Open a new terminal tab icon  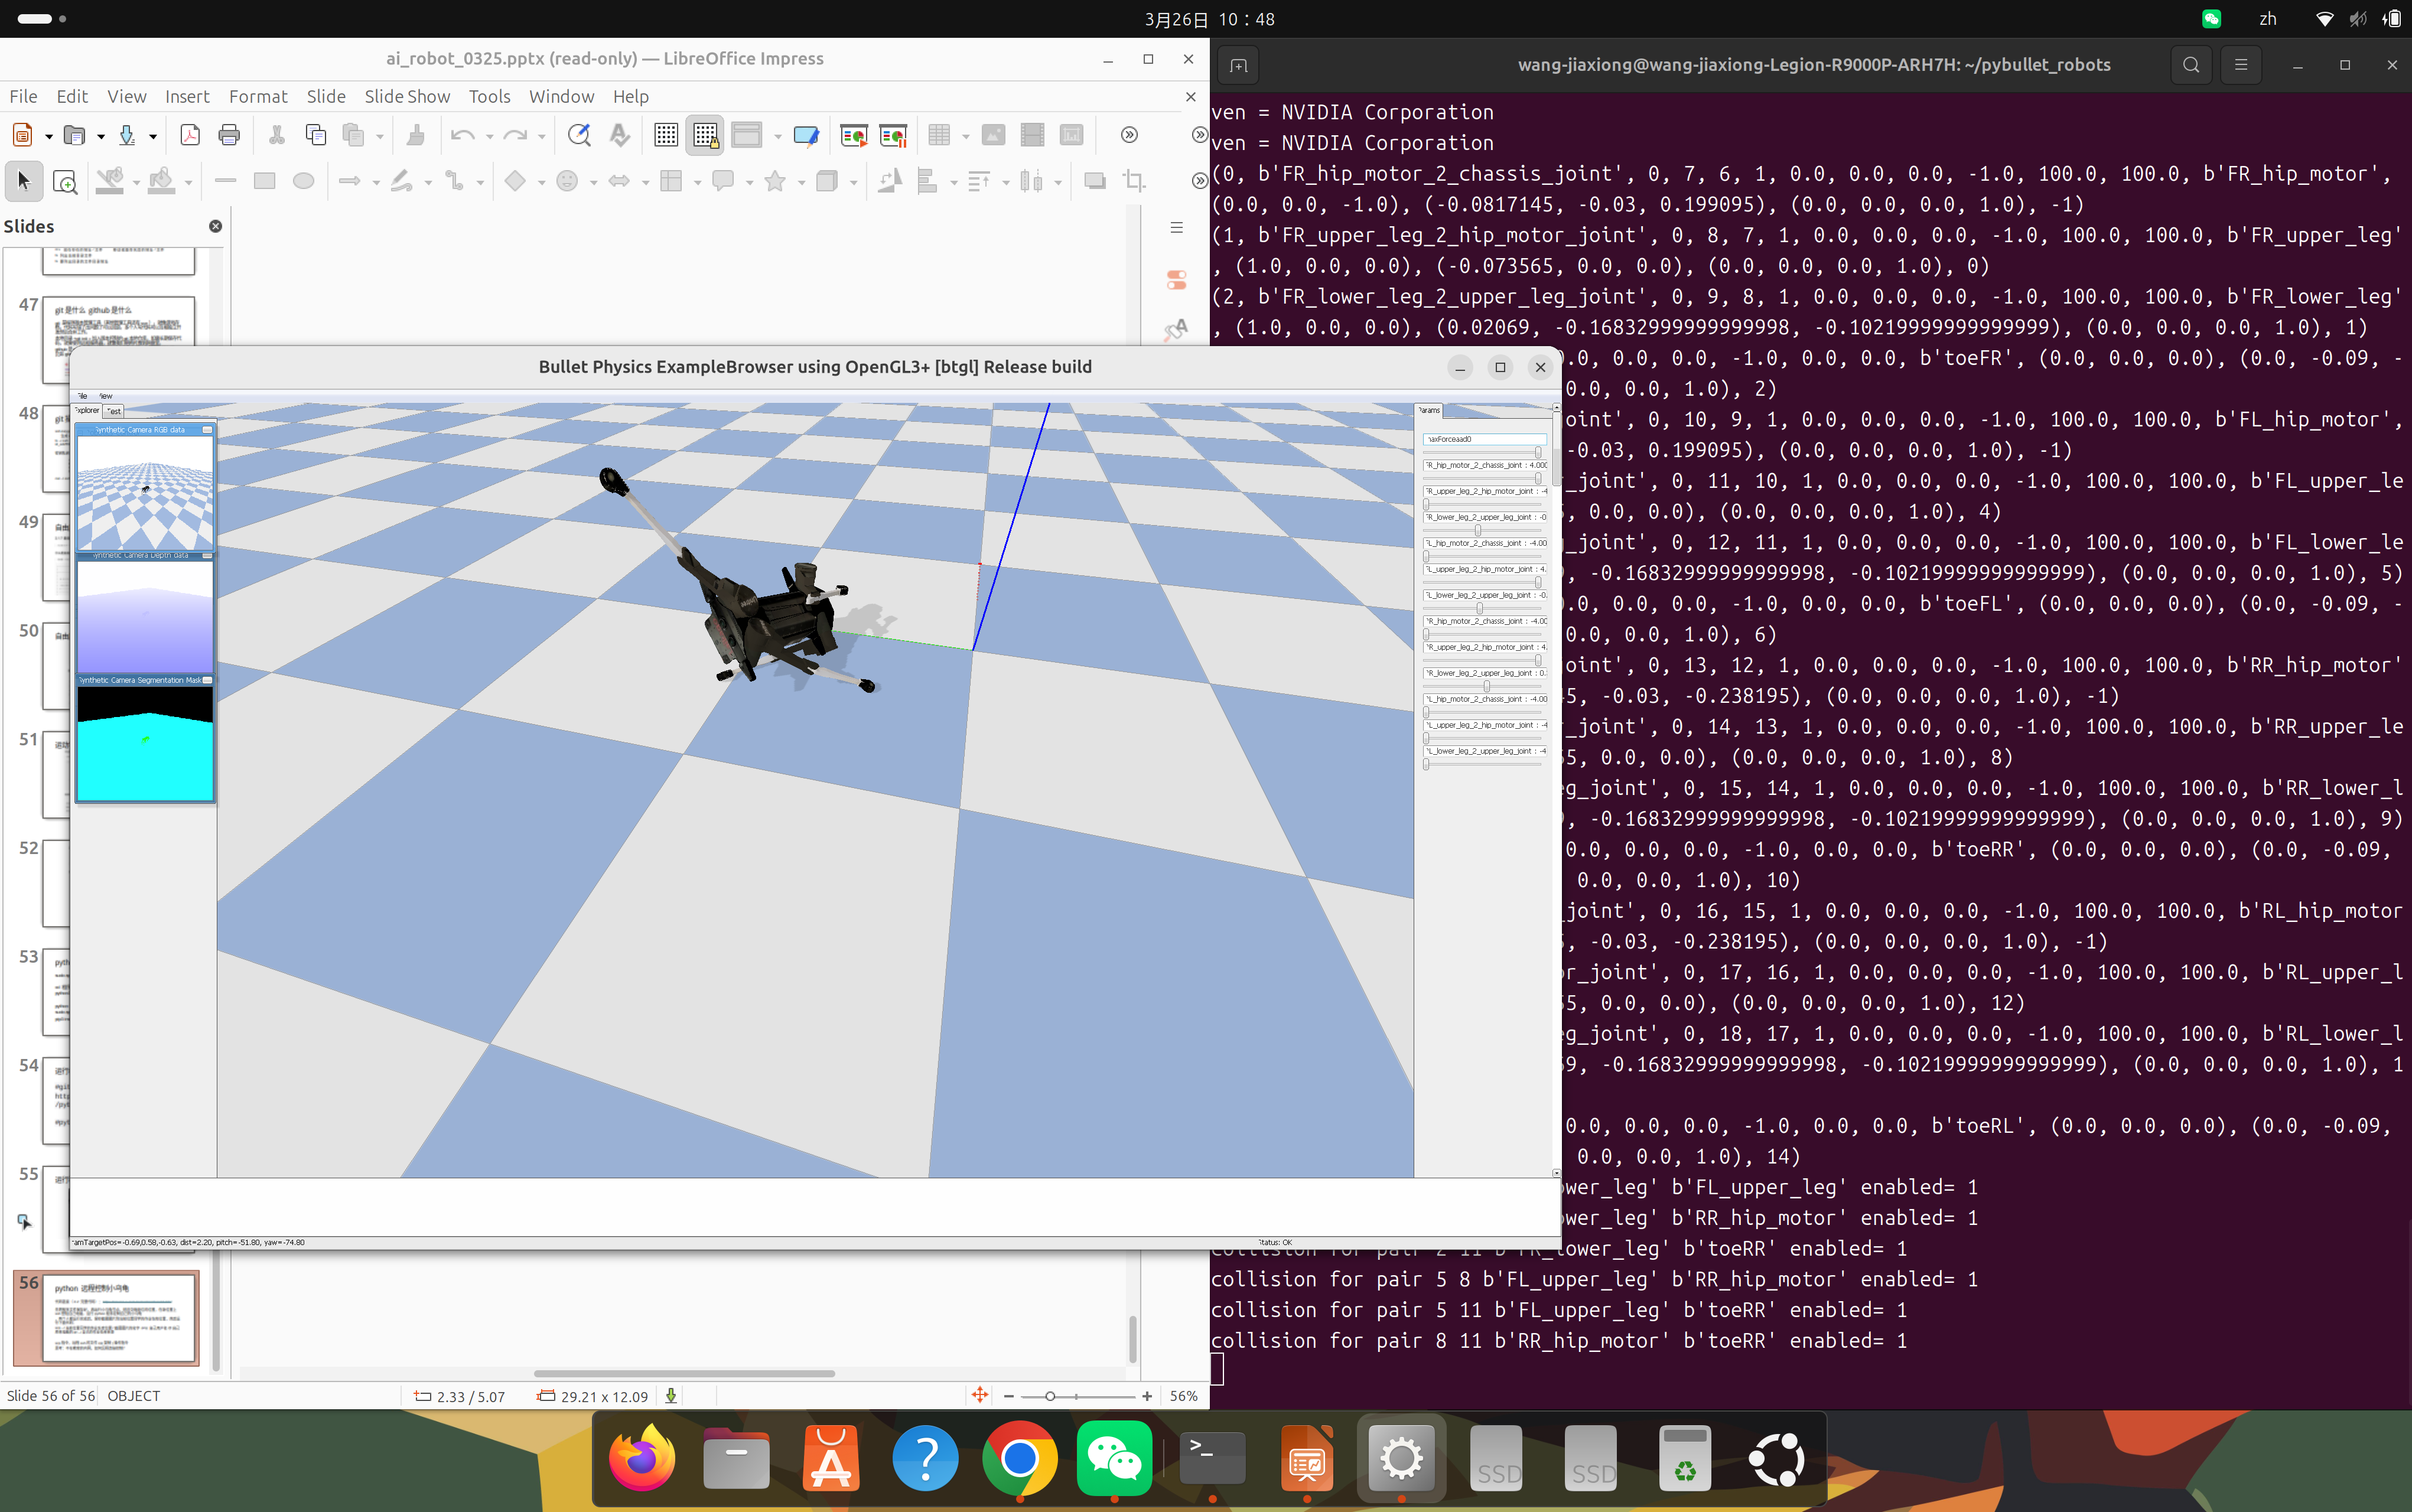(1238, 65)
